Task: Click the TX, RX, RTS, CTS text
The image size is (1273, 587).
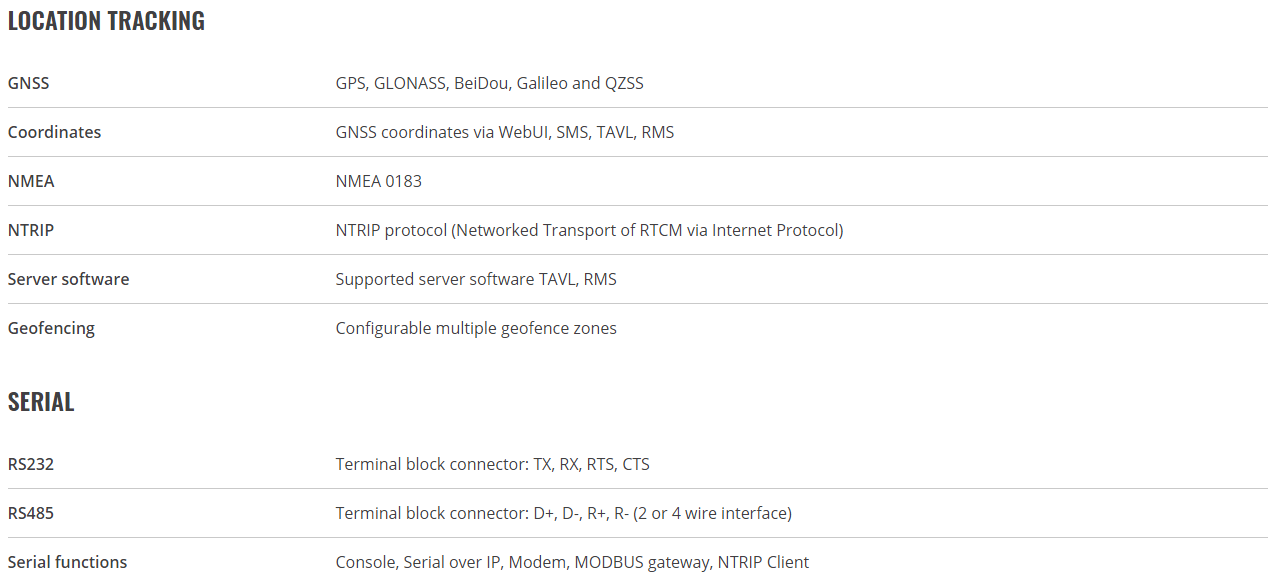Action: [x=592, y=464]
